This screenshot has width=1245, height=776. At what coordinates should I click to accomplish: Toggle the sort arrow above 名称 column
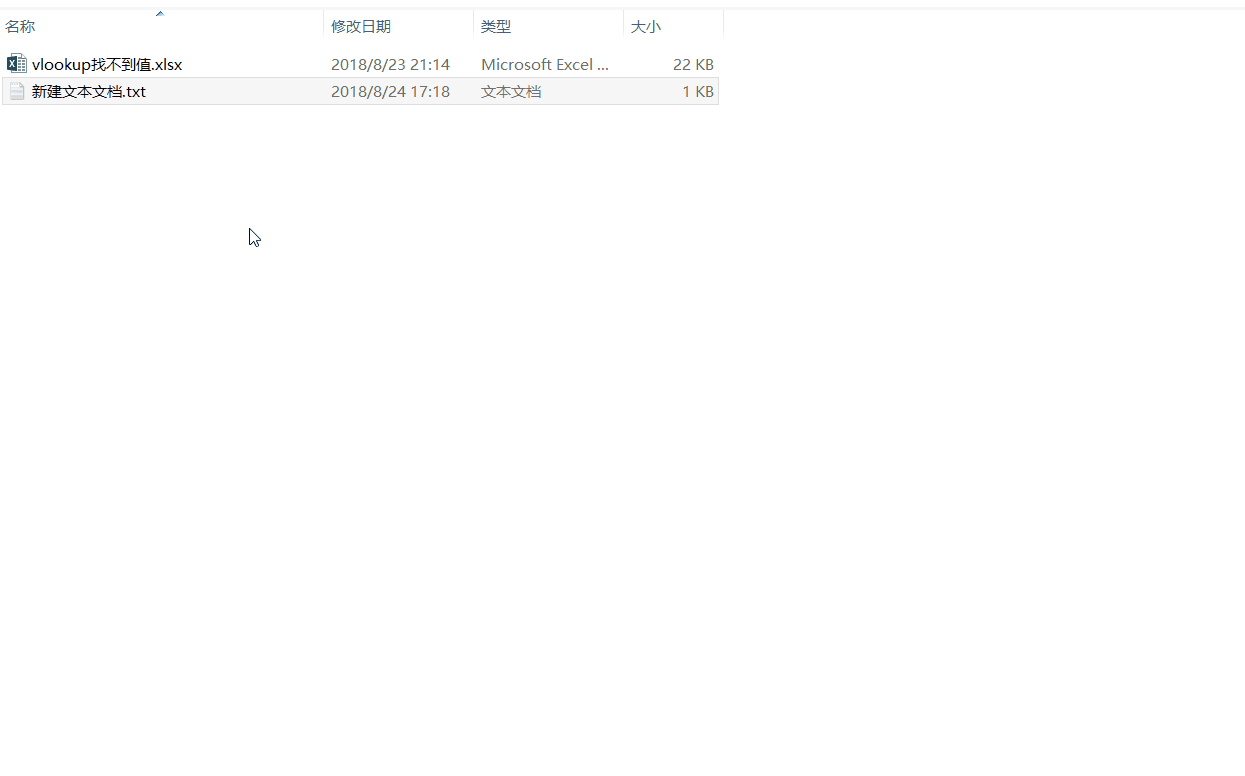click(x=160, y=14)
